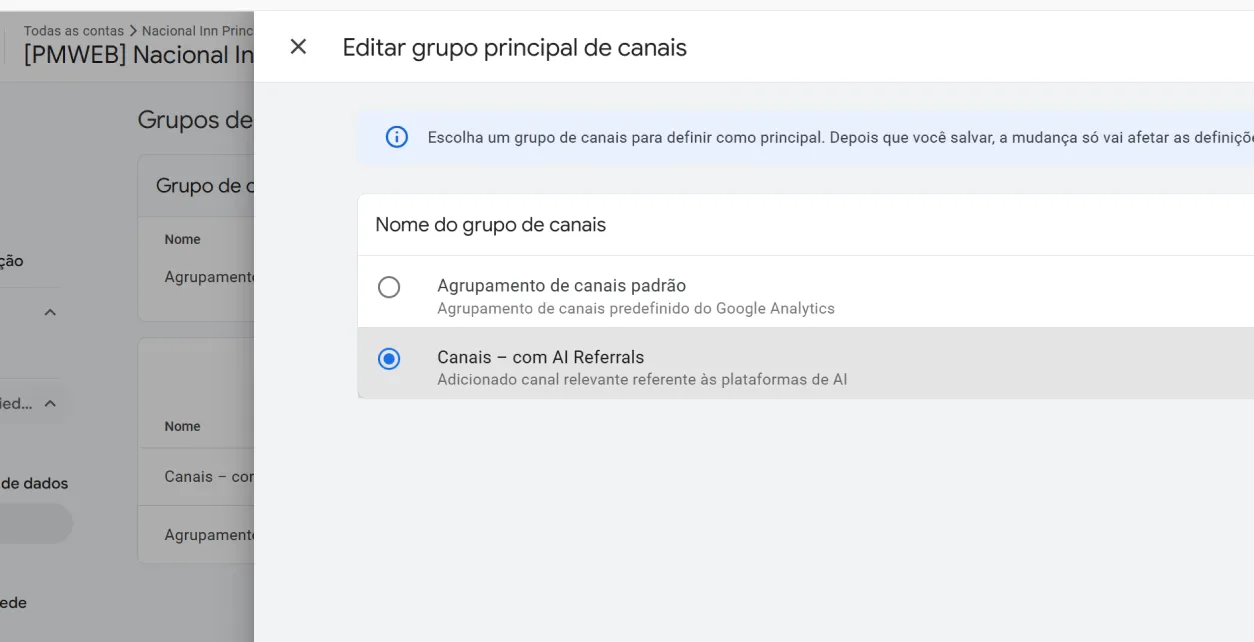Click the Nacional Inn Princ breadcrumb link
The image size is (1254, 642).
198,31
